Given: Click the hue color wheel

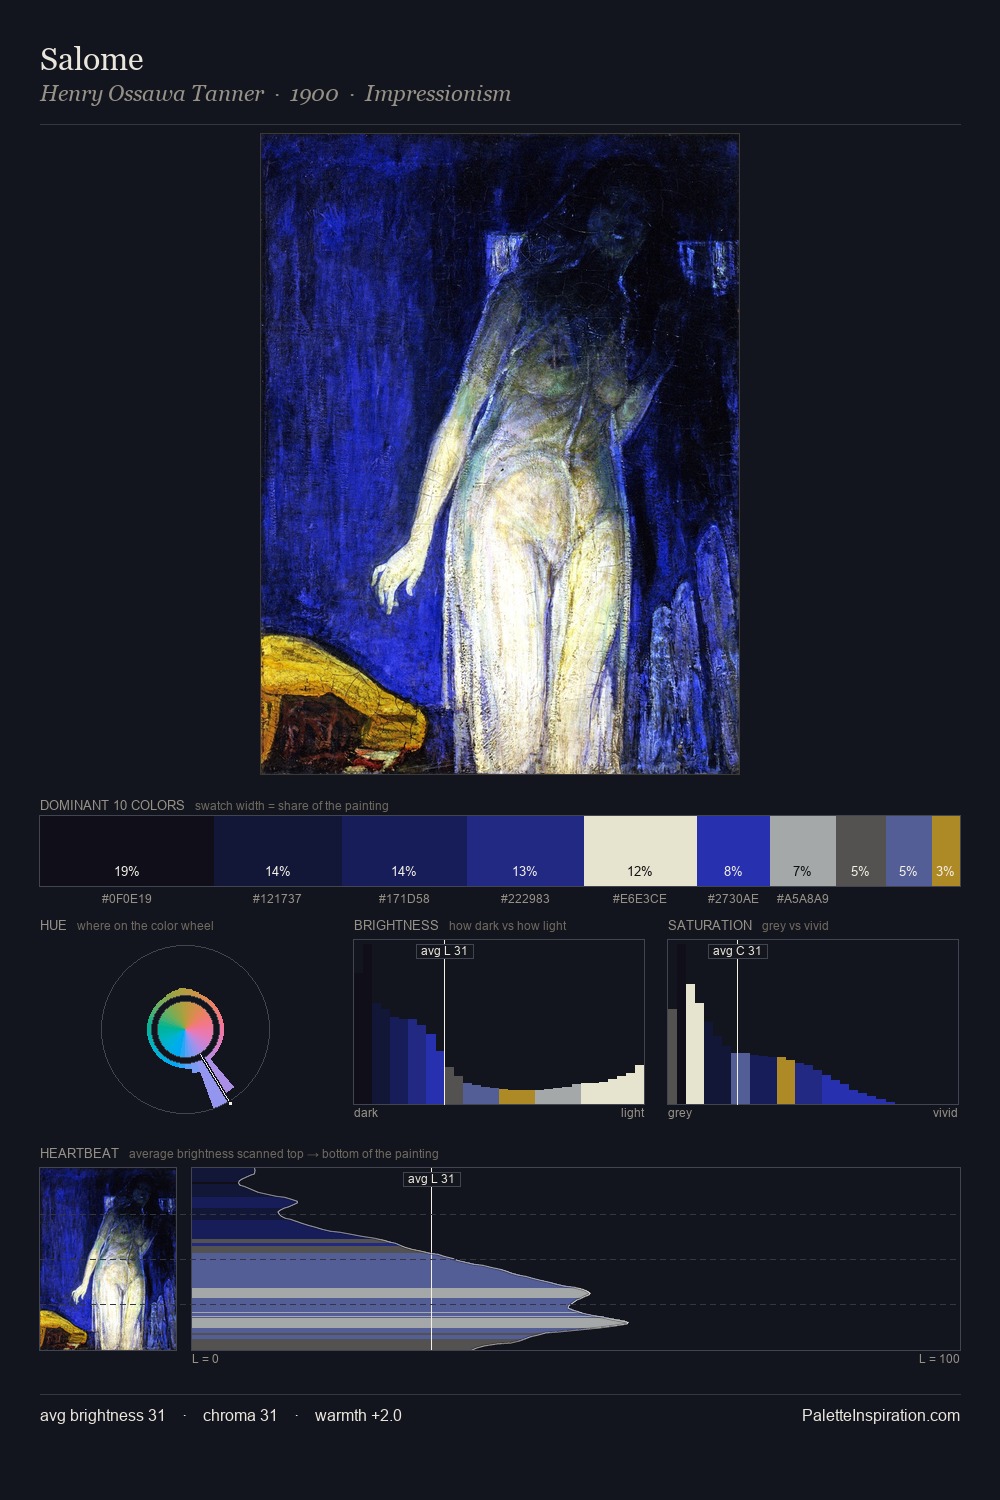Looking at the screenshot, I should tap(185, 1029).
